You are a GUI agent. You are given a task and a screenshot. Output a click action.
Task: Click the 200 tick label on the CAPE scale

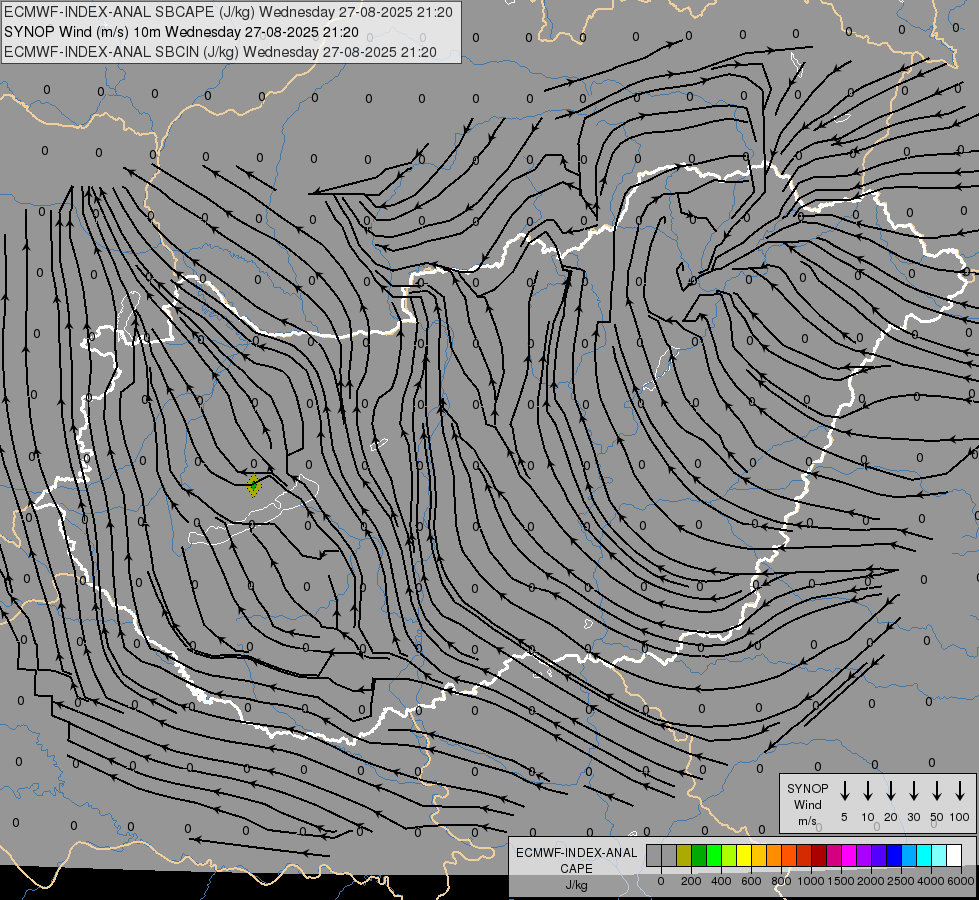tap(691, 881)
